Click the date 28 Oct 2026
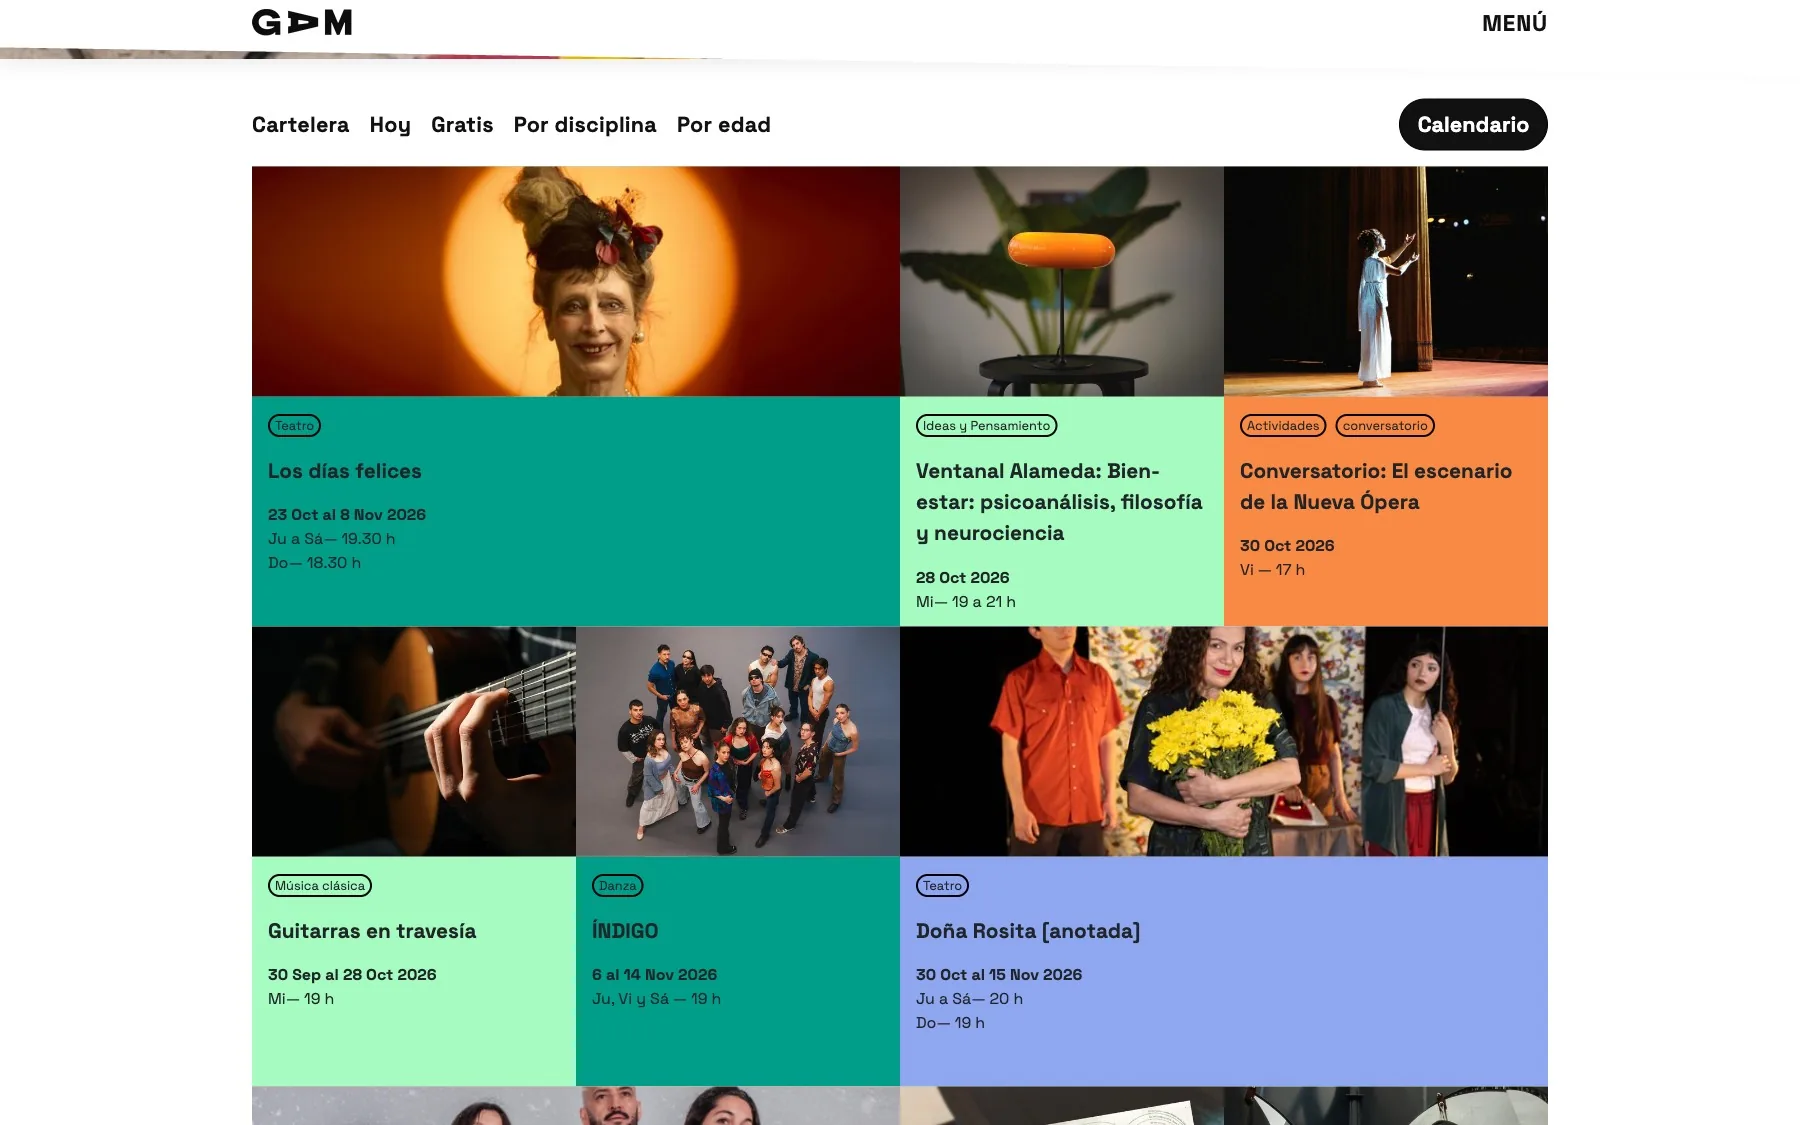The image size is (1800, 1125). (x=963, y=578)
